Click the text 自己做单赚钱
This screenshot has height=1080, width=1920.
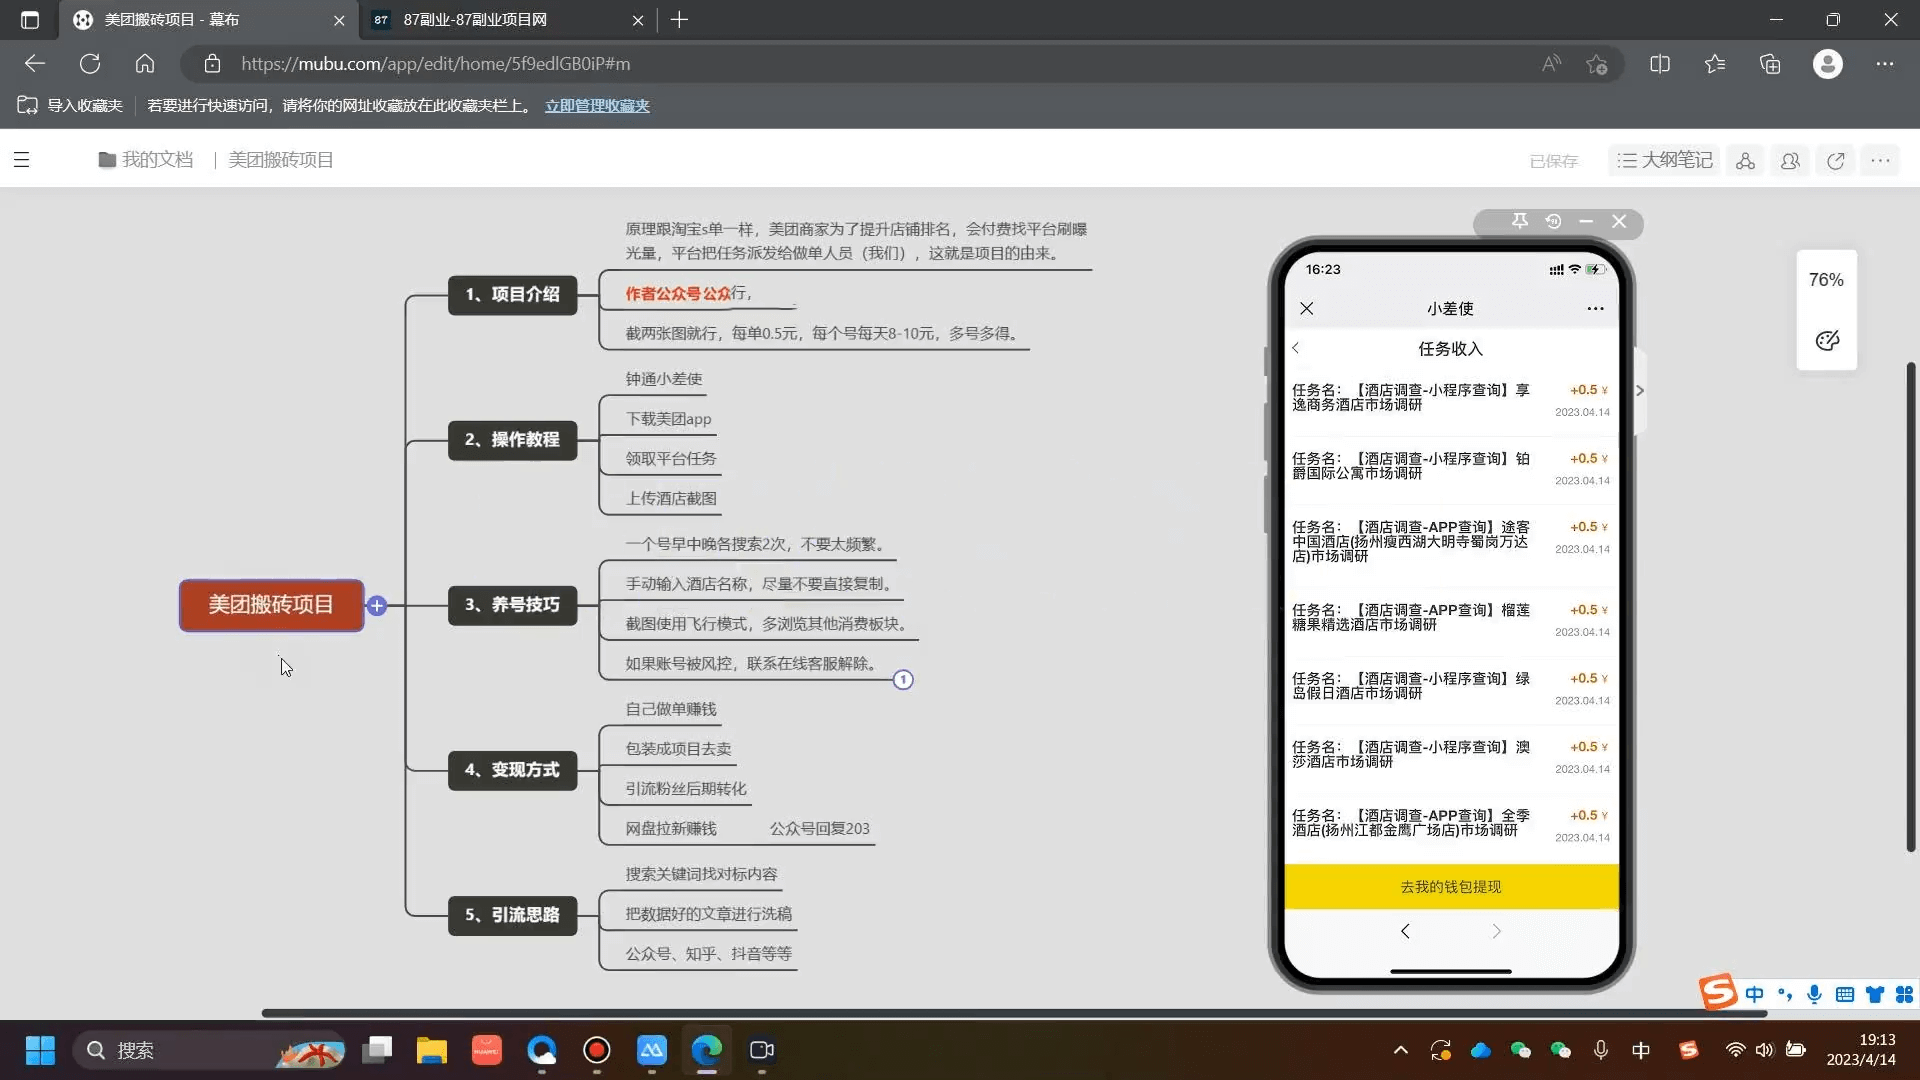coord(671,709)
